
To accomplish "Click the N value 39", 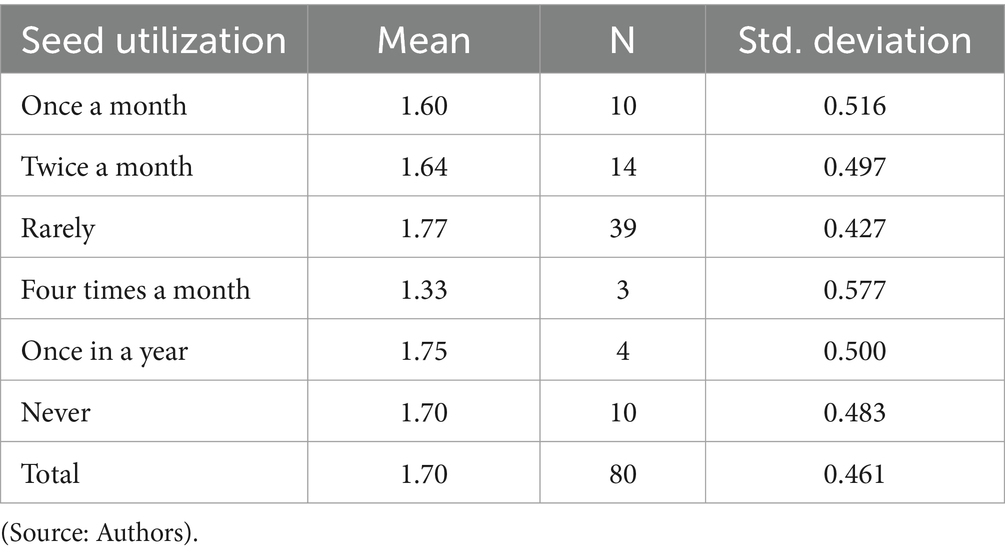I will [622, 228].
